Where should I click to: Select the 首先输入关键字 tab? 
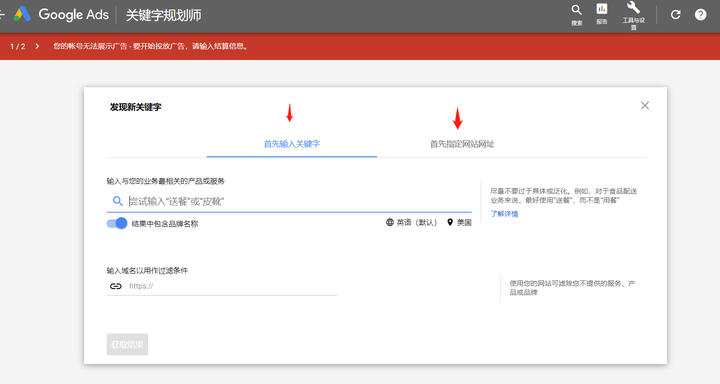pyautogui.click(x=292, y=144)
